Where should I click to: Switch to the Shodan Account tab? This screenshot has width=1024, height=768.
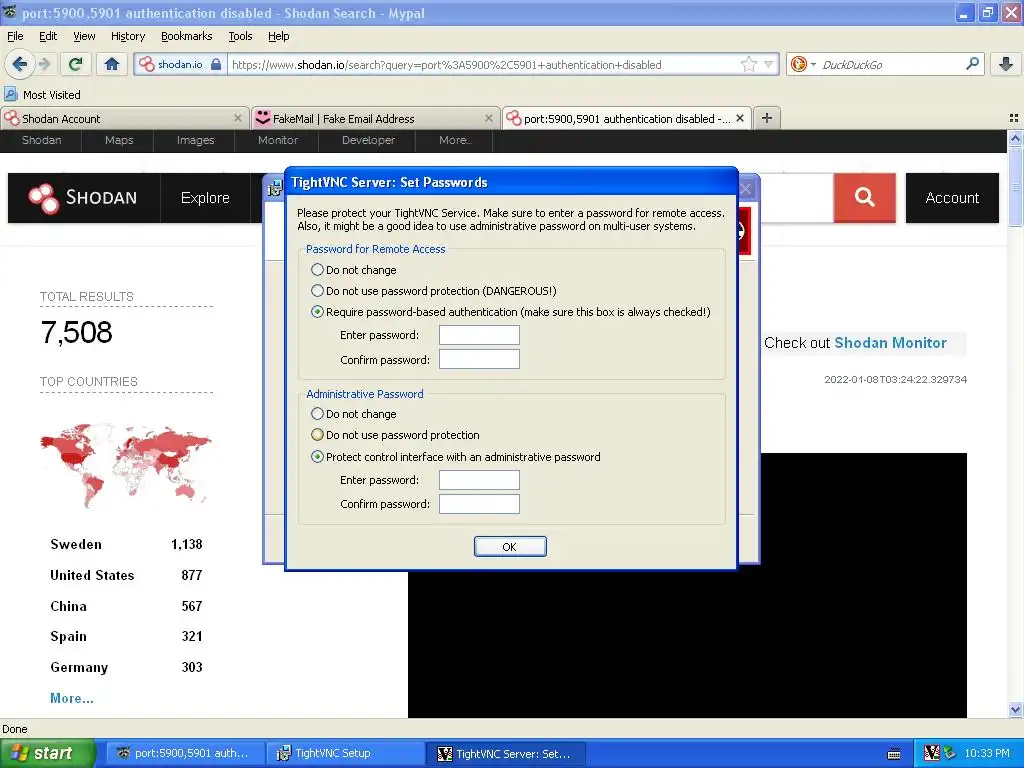click(124, 118)
